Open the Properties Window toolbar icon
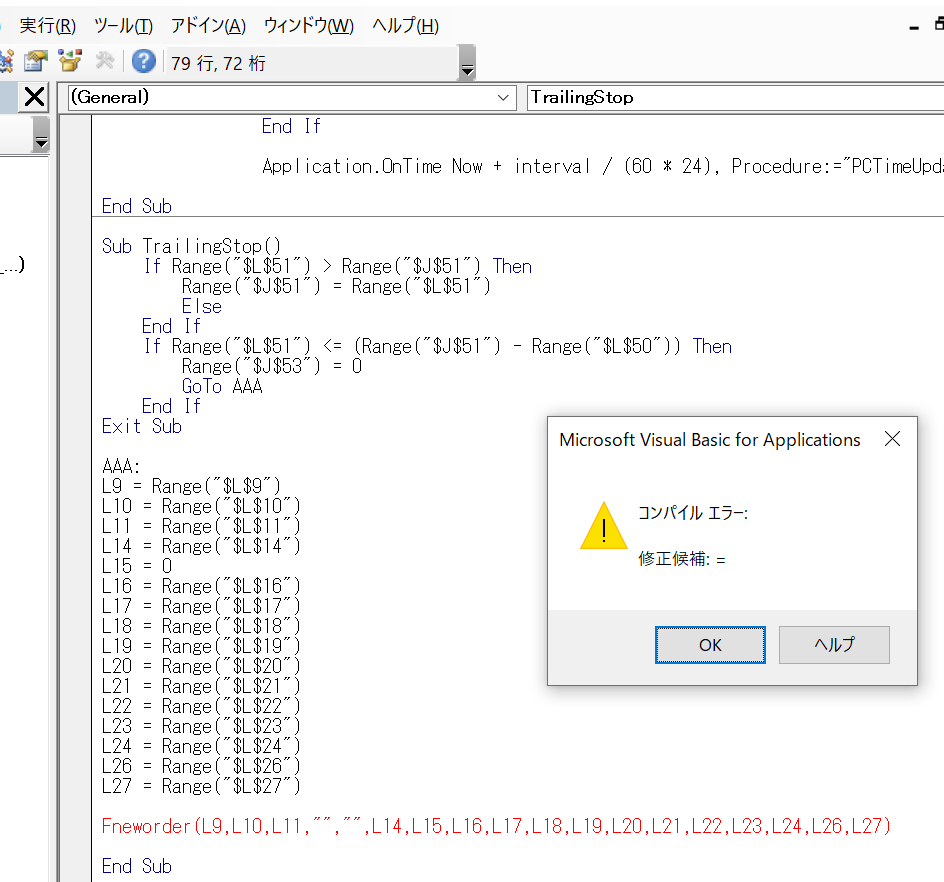Viewport: 944px width, 882px height. tap(36, 62)
